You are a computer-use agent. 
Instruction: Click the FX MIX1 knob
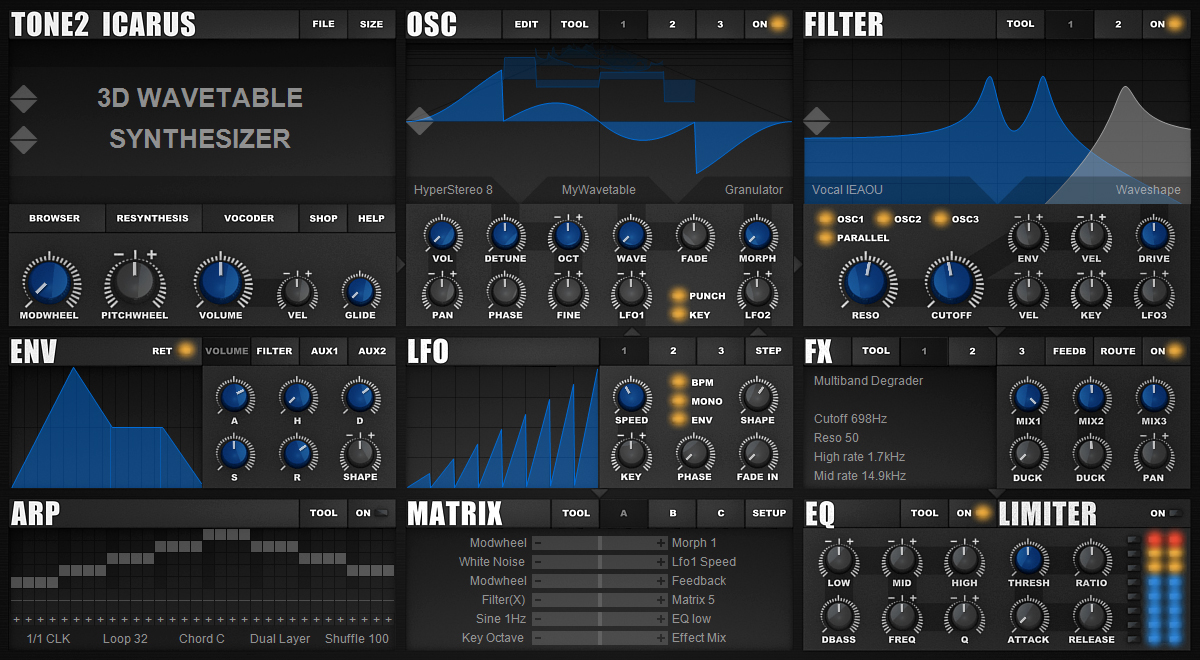click(x=1028, y=397)
